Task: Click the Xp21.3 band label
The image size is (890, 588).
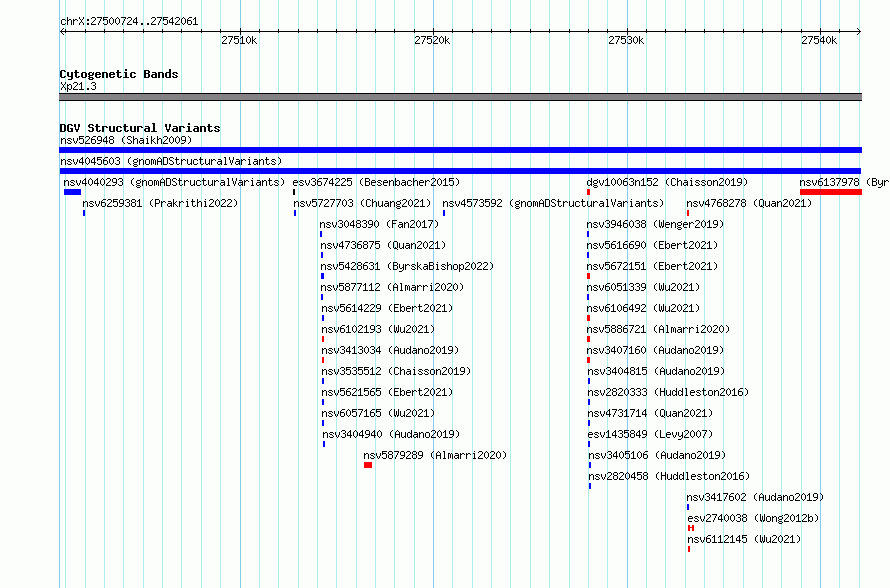Action: (x=78, y=86)
